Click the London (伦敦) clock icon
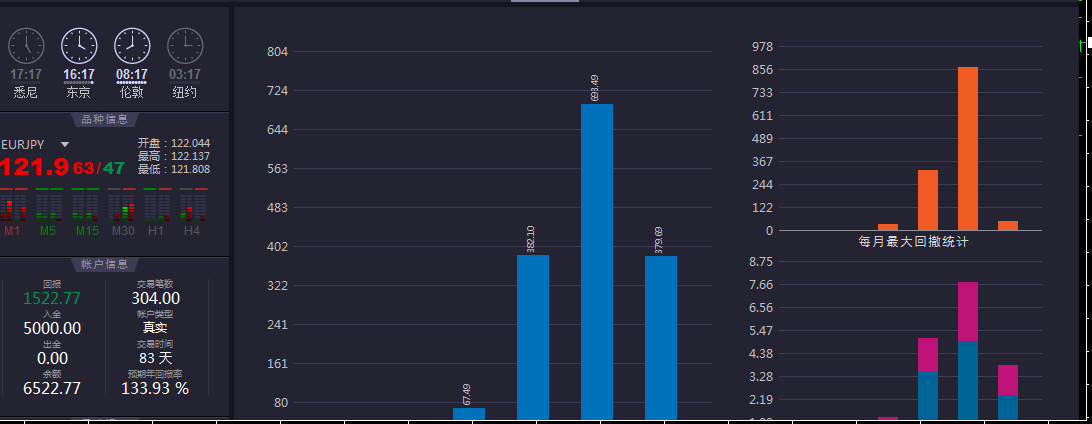1092x424 pixels. point(132,46)
